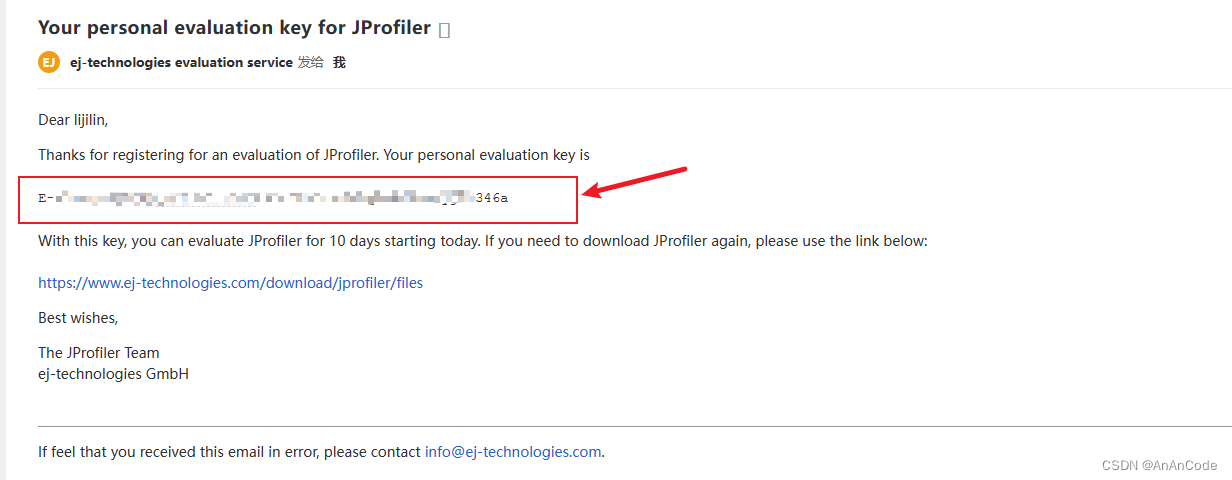
Task: Click the red arrow pointing at the key
Action: [636, 183]
